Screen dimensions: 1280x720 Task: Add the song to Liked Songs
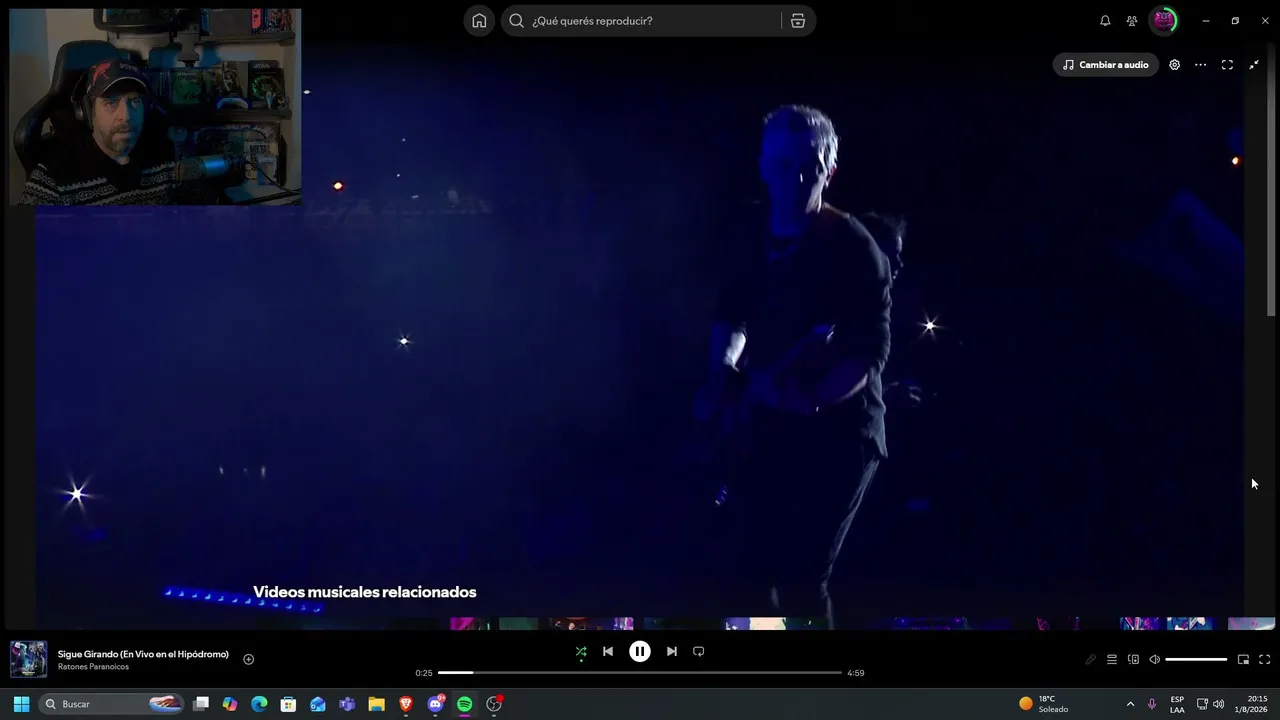pos(249,659)
